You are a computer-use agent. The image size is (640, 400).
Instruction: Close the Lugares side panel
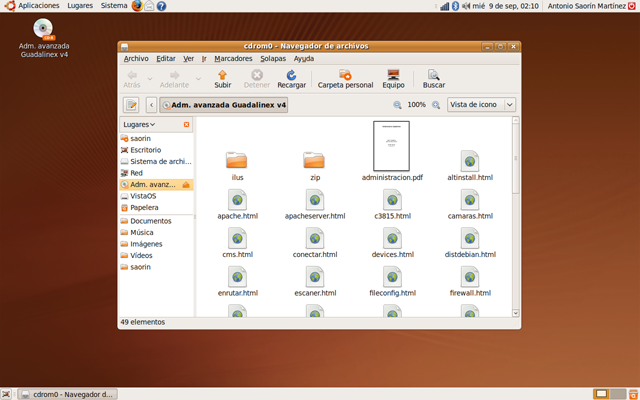click(x=186, y=125)
